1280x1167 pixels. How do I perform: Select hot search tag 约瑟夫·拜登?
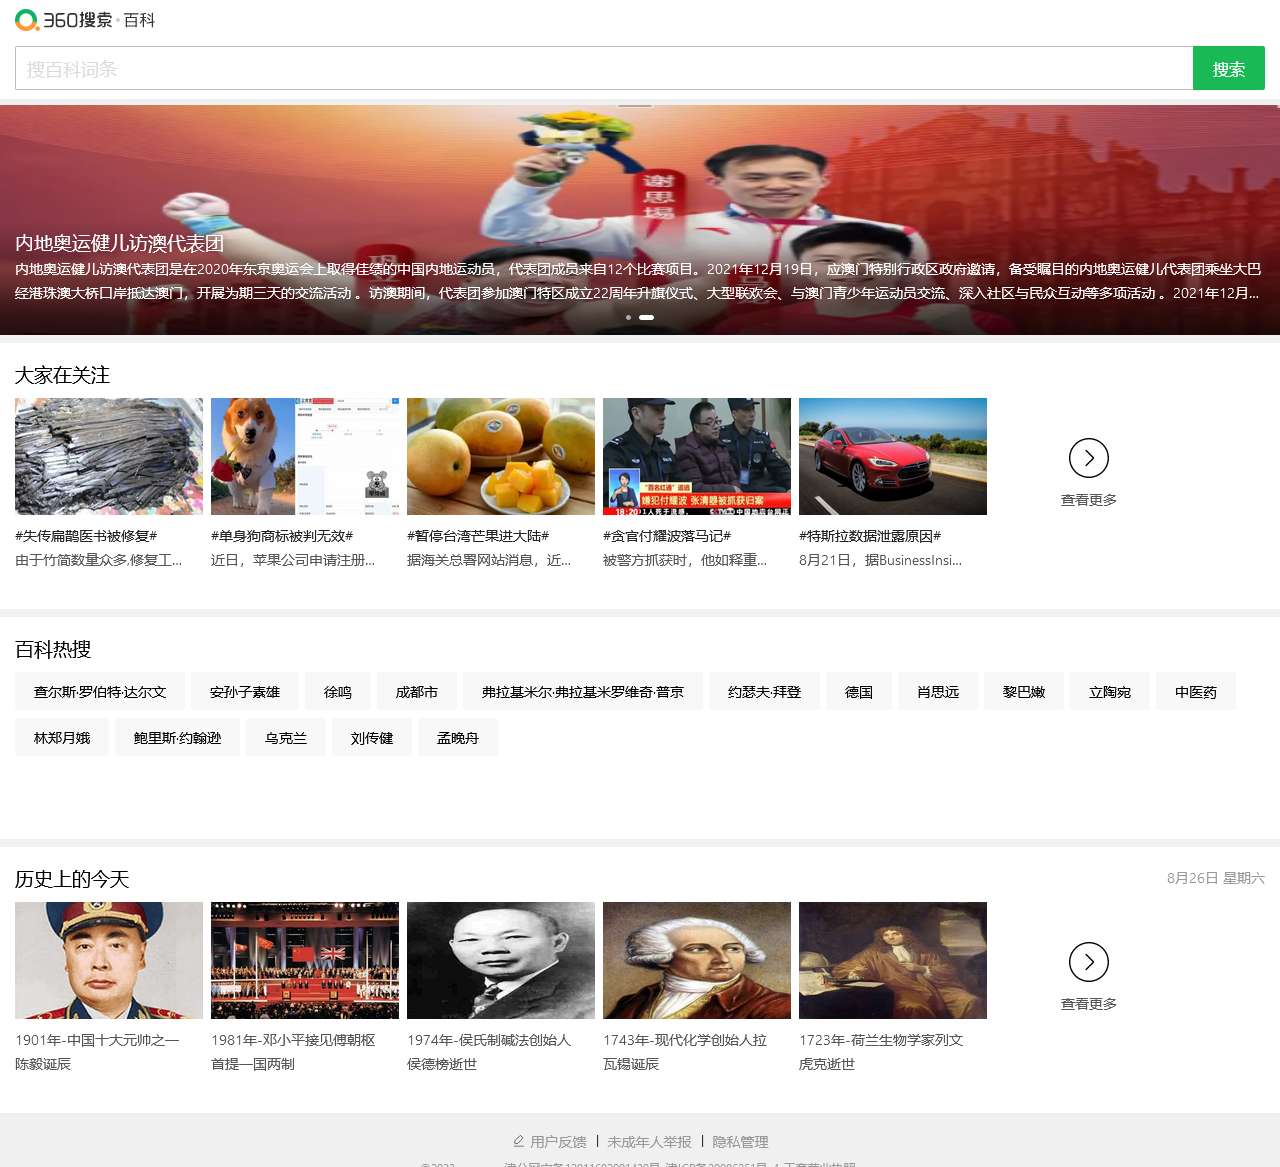[765, 692]
